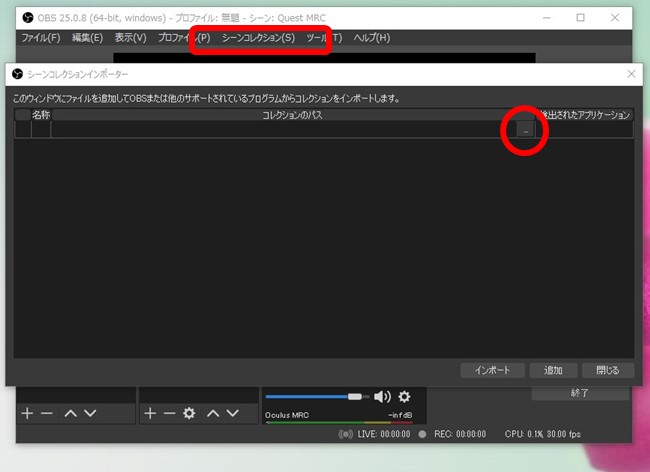This screenshot has width=650, height=472.
Task: Minimize the OBS main window
Action: [x=547, y=18]
